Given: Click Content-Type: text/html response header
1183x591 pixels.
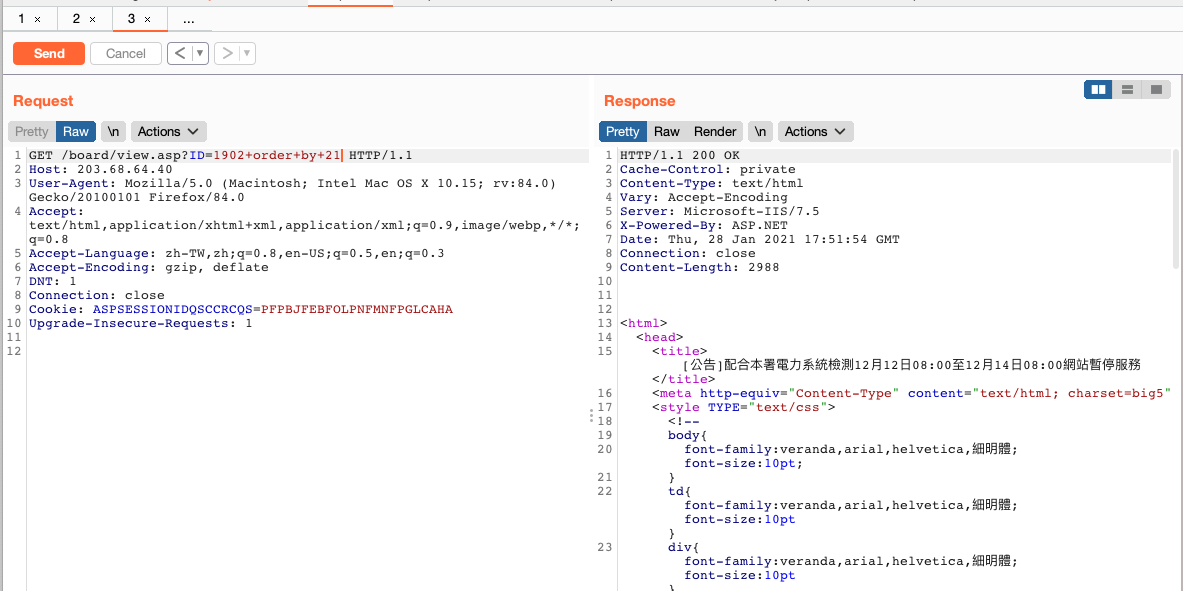Looking at the screenshot, I should [711, 183].
